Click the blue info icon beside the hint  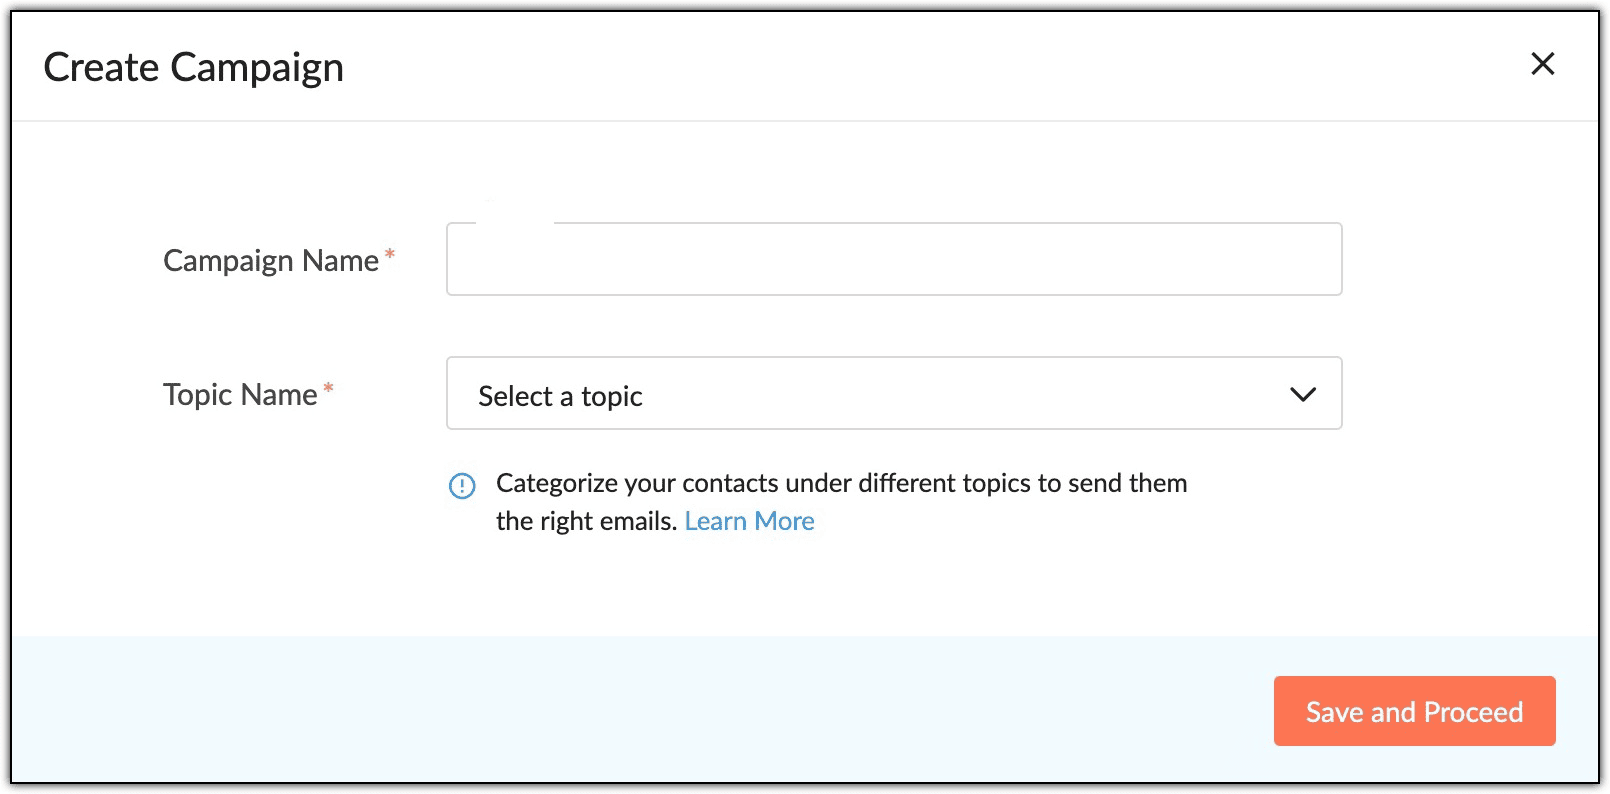pos(462,486)
